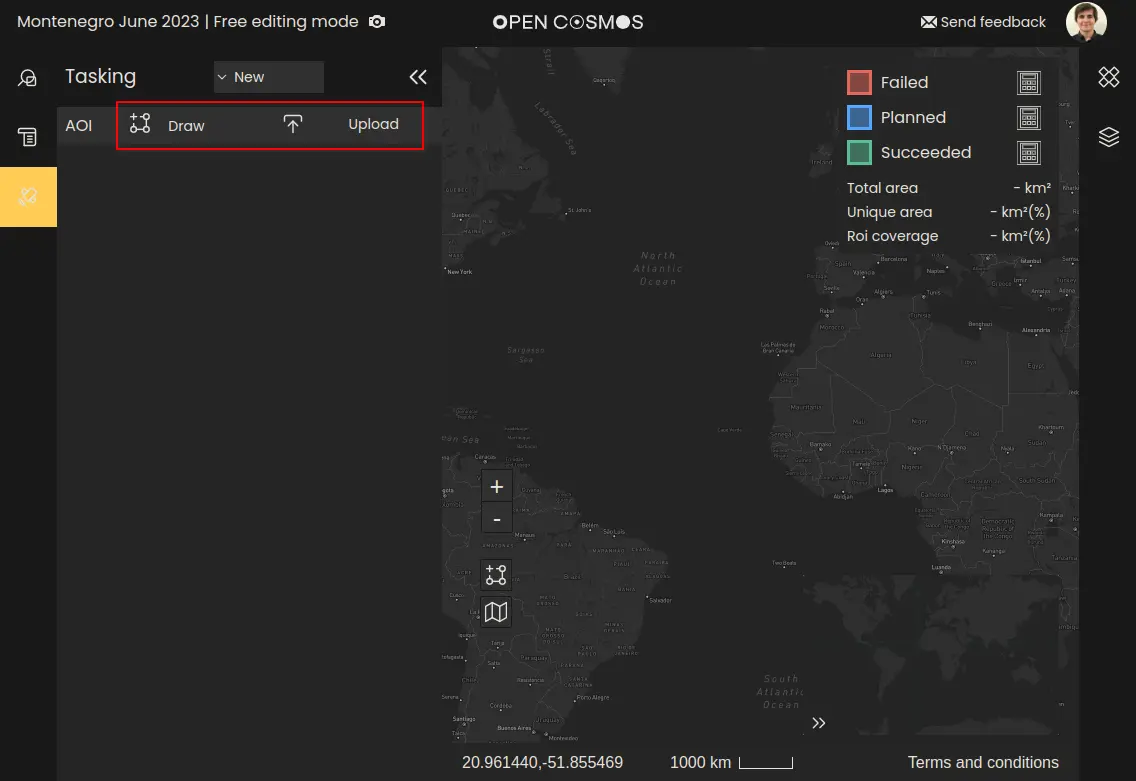Screen dimensions: 1136x781
Task: Click the camera screenshot icon in header
Action: tap(377, 22)
